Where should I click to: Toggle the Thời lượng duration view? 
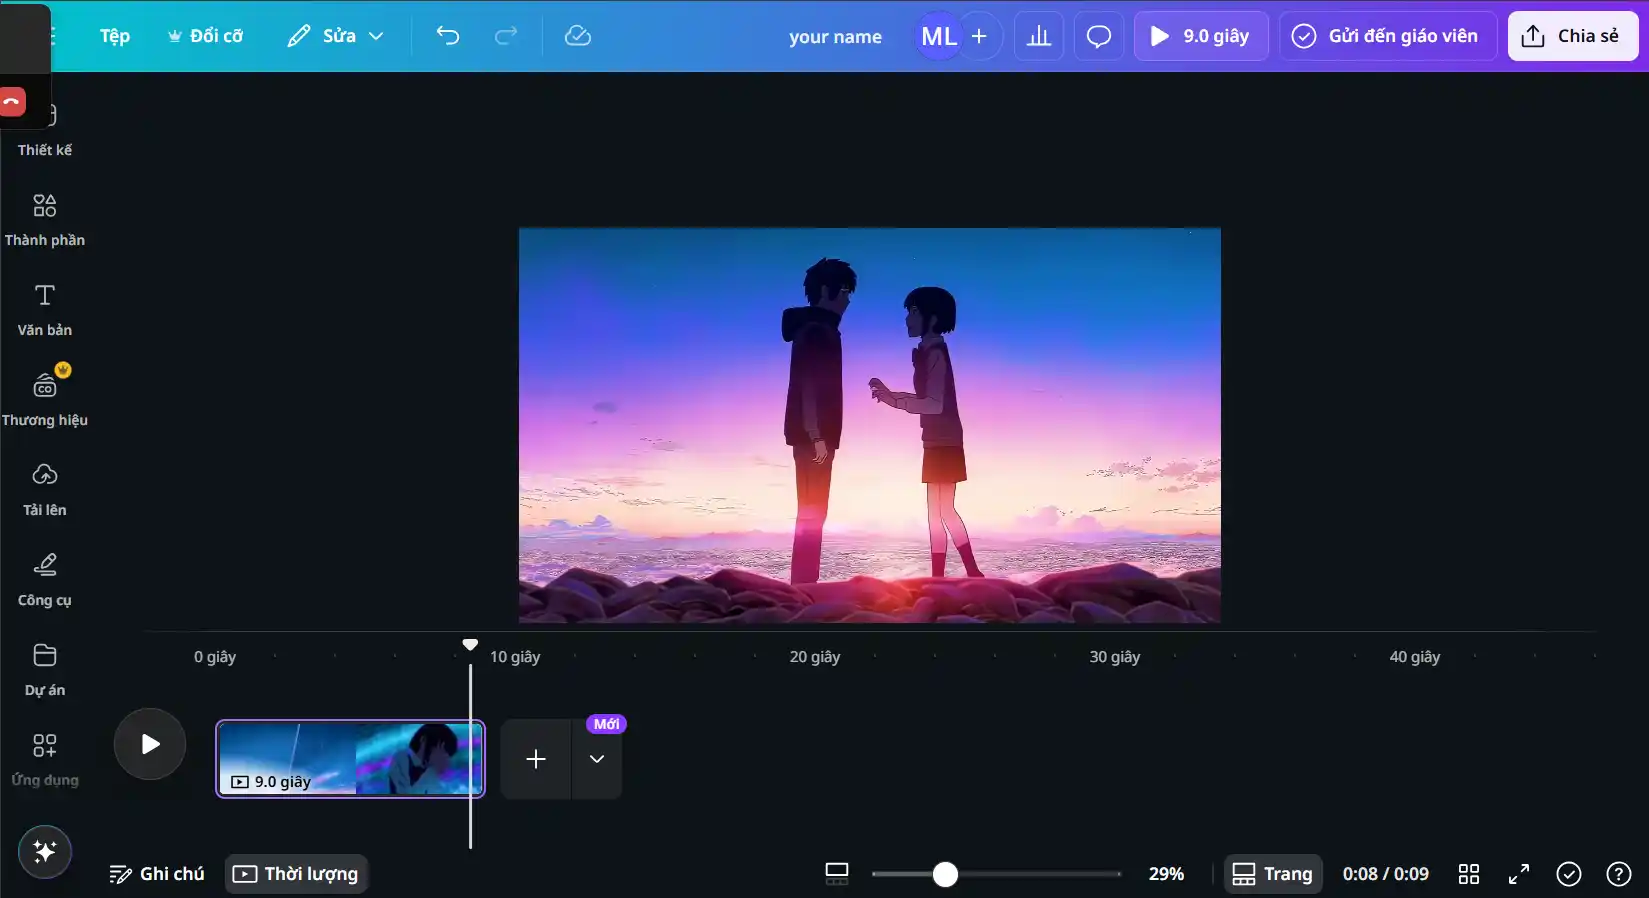pyautogui.click(x=296, y=874)
